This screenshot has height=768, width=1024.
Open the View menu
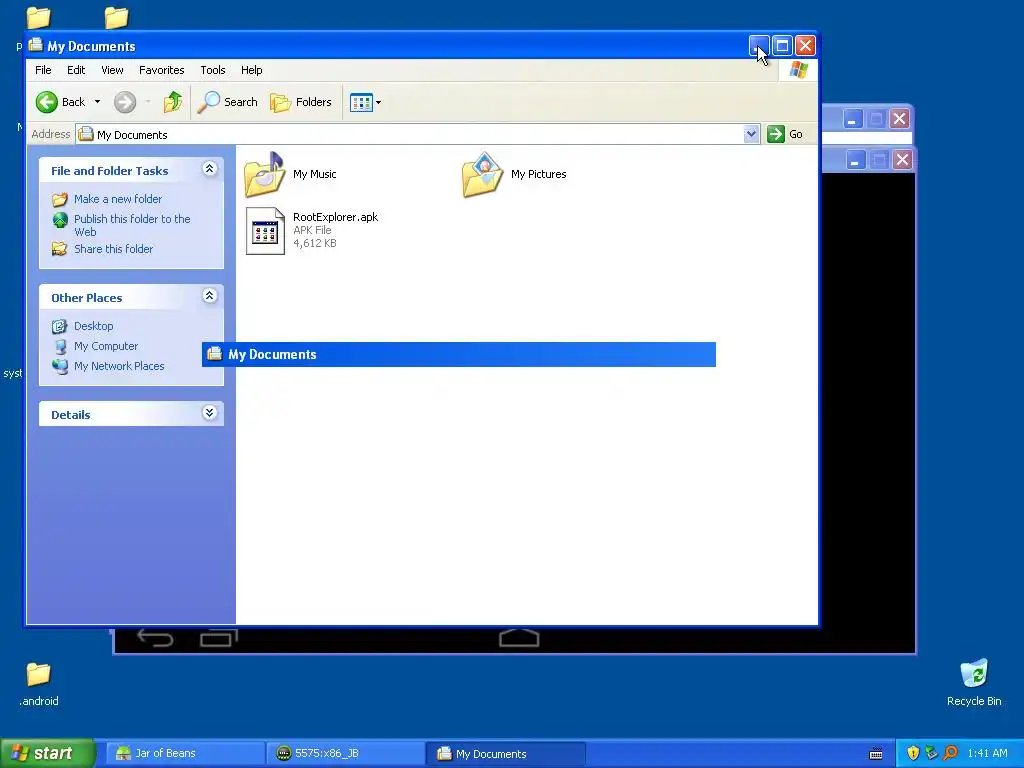coord(112,70)
